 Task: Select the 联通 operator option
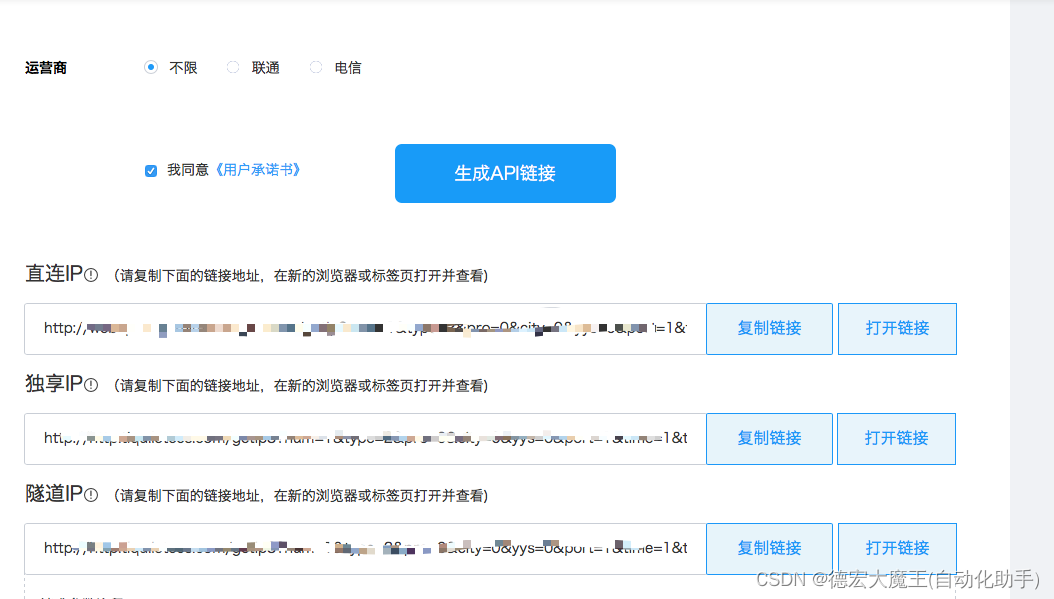coord(233,67)
